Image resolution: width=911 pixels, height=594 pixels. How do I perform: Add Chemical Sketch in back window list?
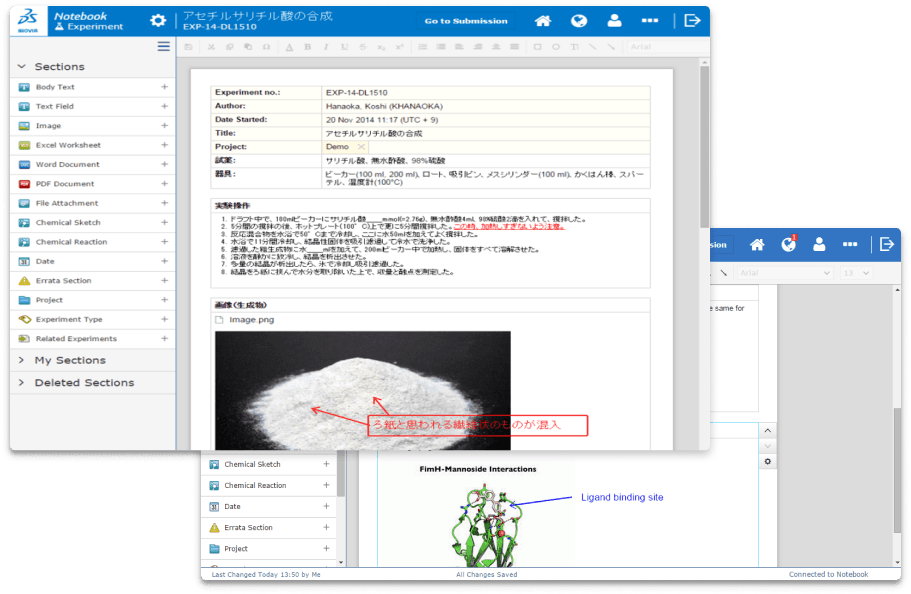326,464
